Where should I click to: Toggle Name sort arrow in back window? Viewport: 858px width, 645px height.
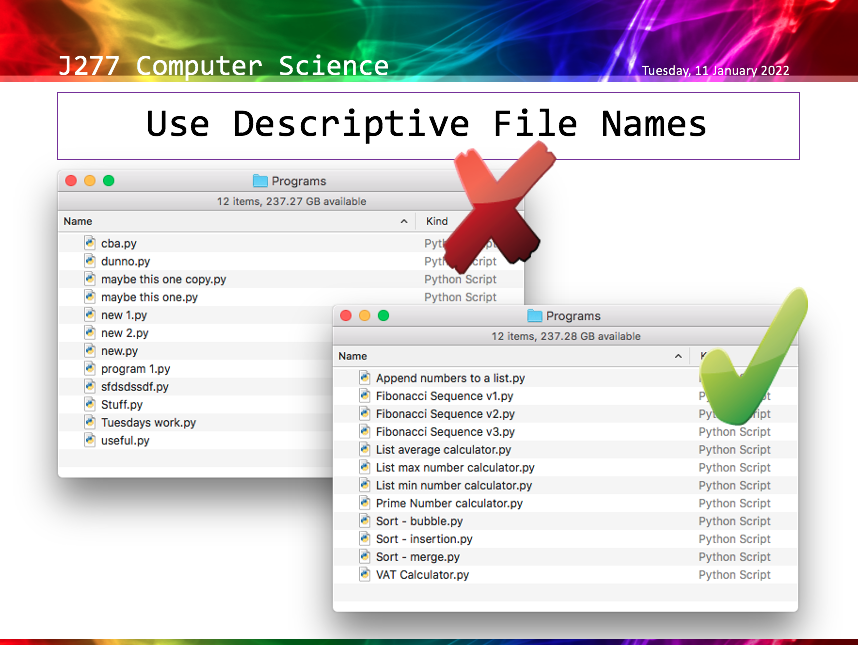click(x=404, y=221)
